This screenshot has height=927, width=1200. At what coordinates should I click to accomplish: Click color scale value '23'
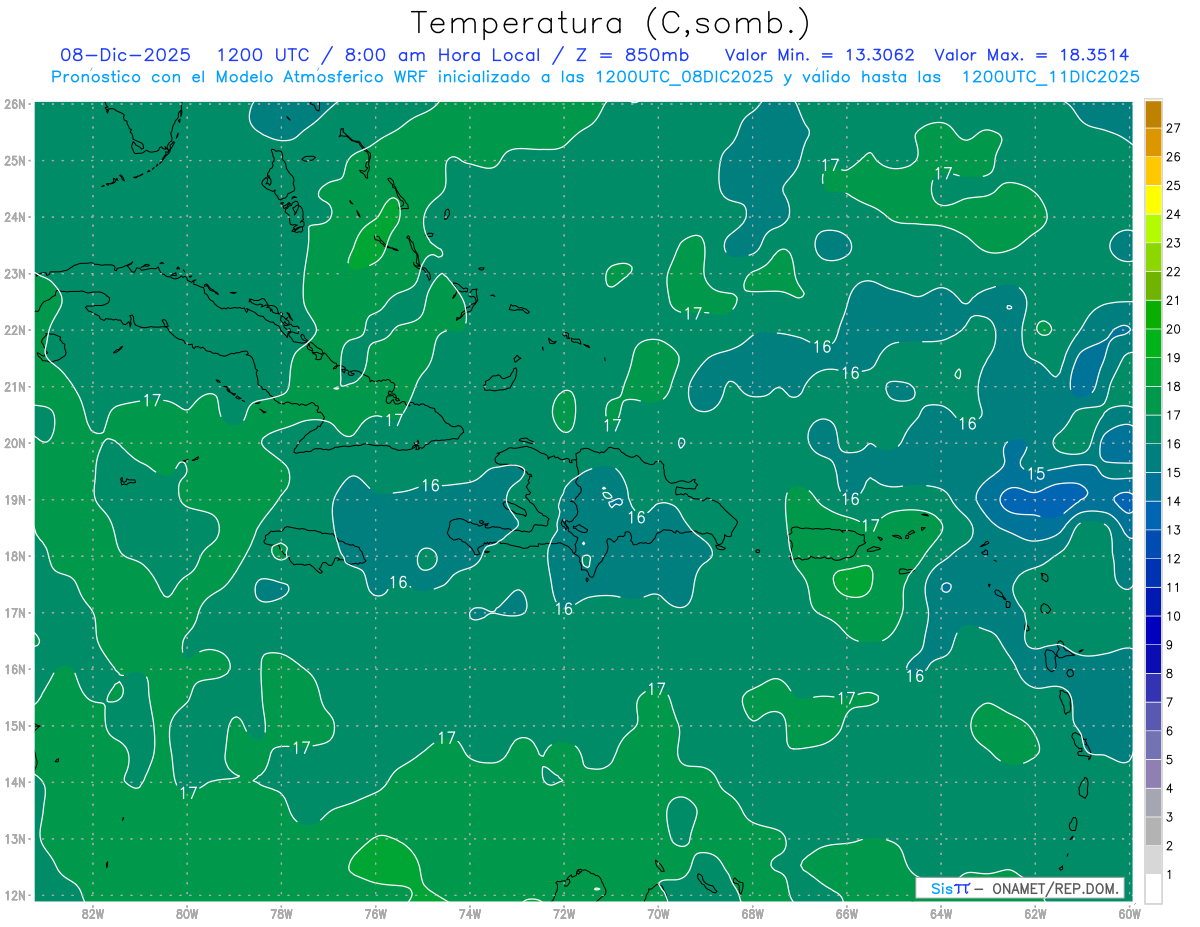[1173, 243]
